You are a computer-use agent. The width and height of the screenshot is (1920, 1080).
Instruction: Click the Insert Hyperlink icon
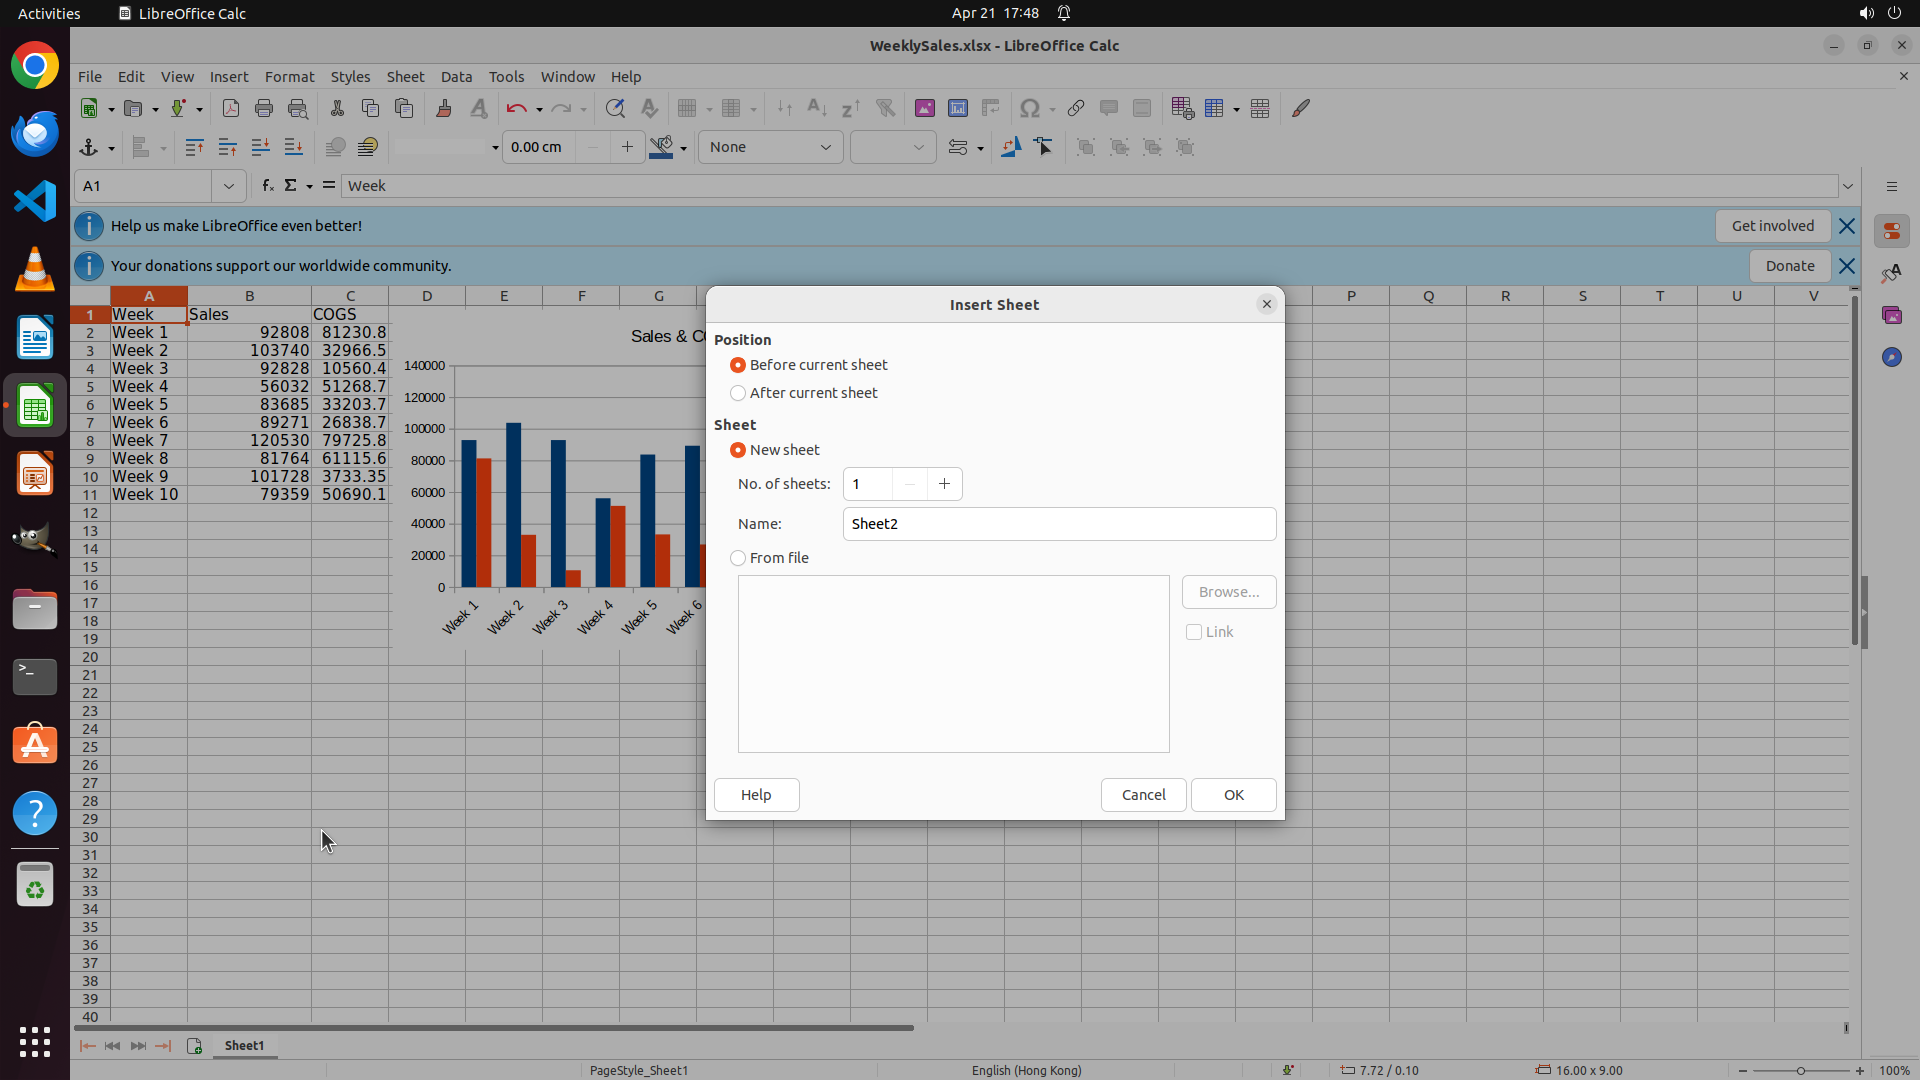pyautogui.click(x=1076, y=109)
